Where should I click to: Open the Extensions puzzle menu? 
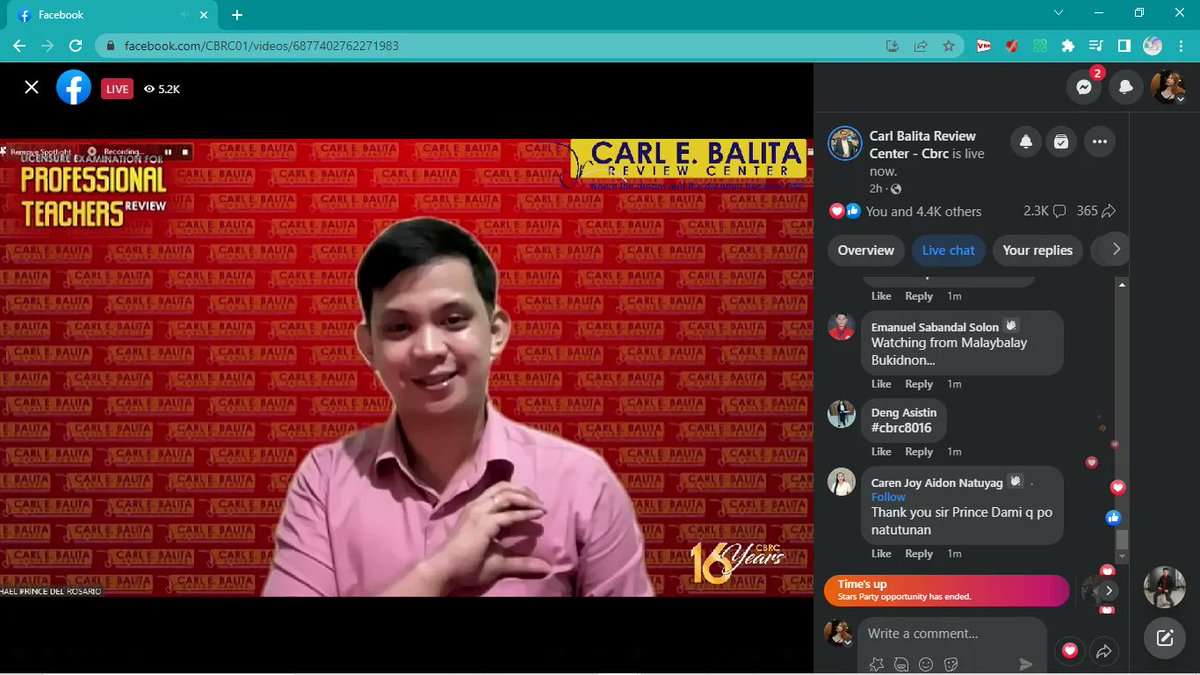pos(1068,46)
